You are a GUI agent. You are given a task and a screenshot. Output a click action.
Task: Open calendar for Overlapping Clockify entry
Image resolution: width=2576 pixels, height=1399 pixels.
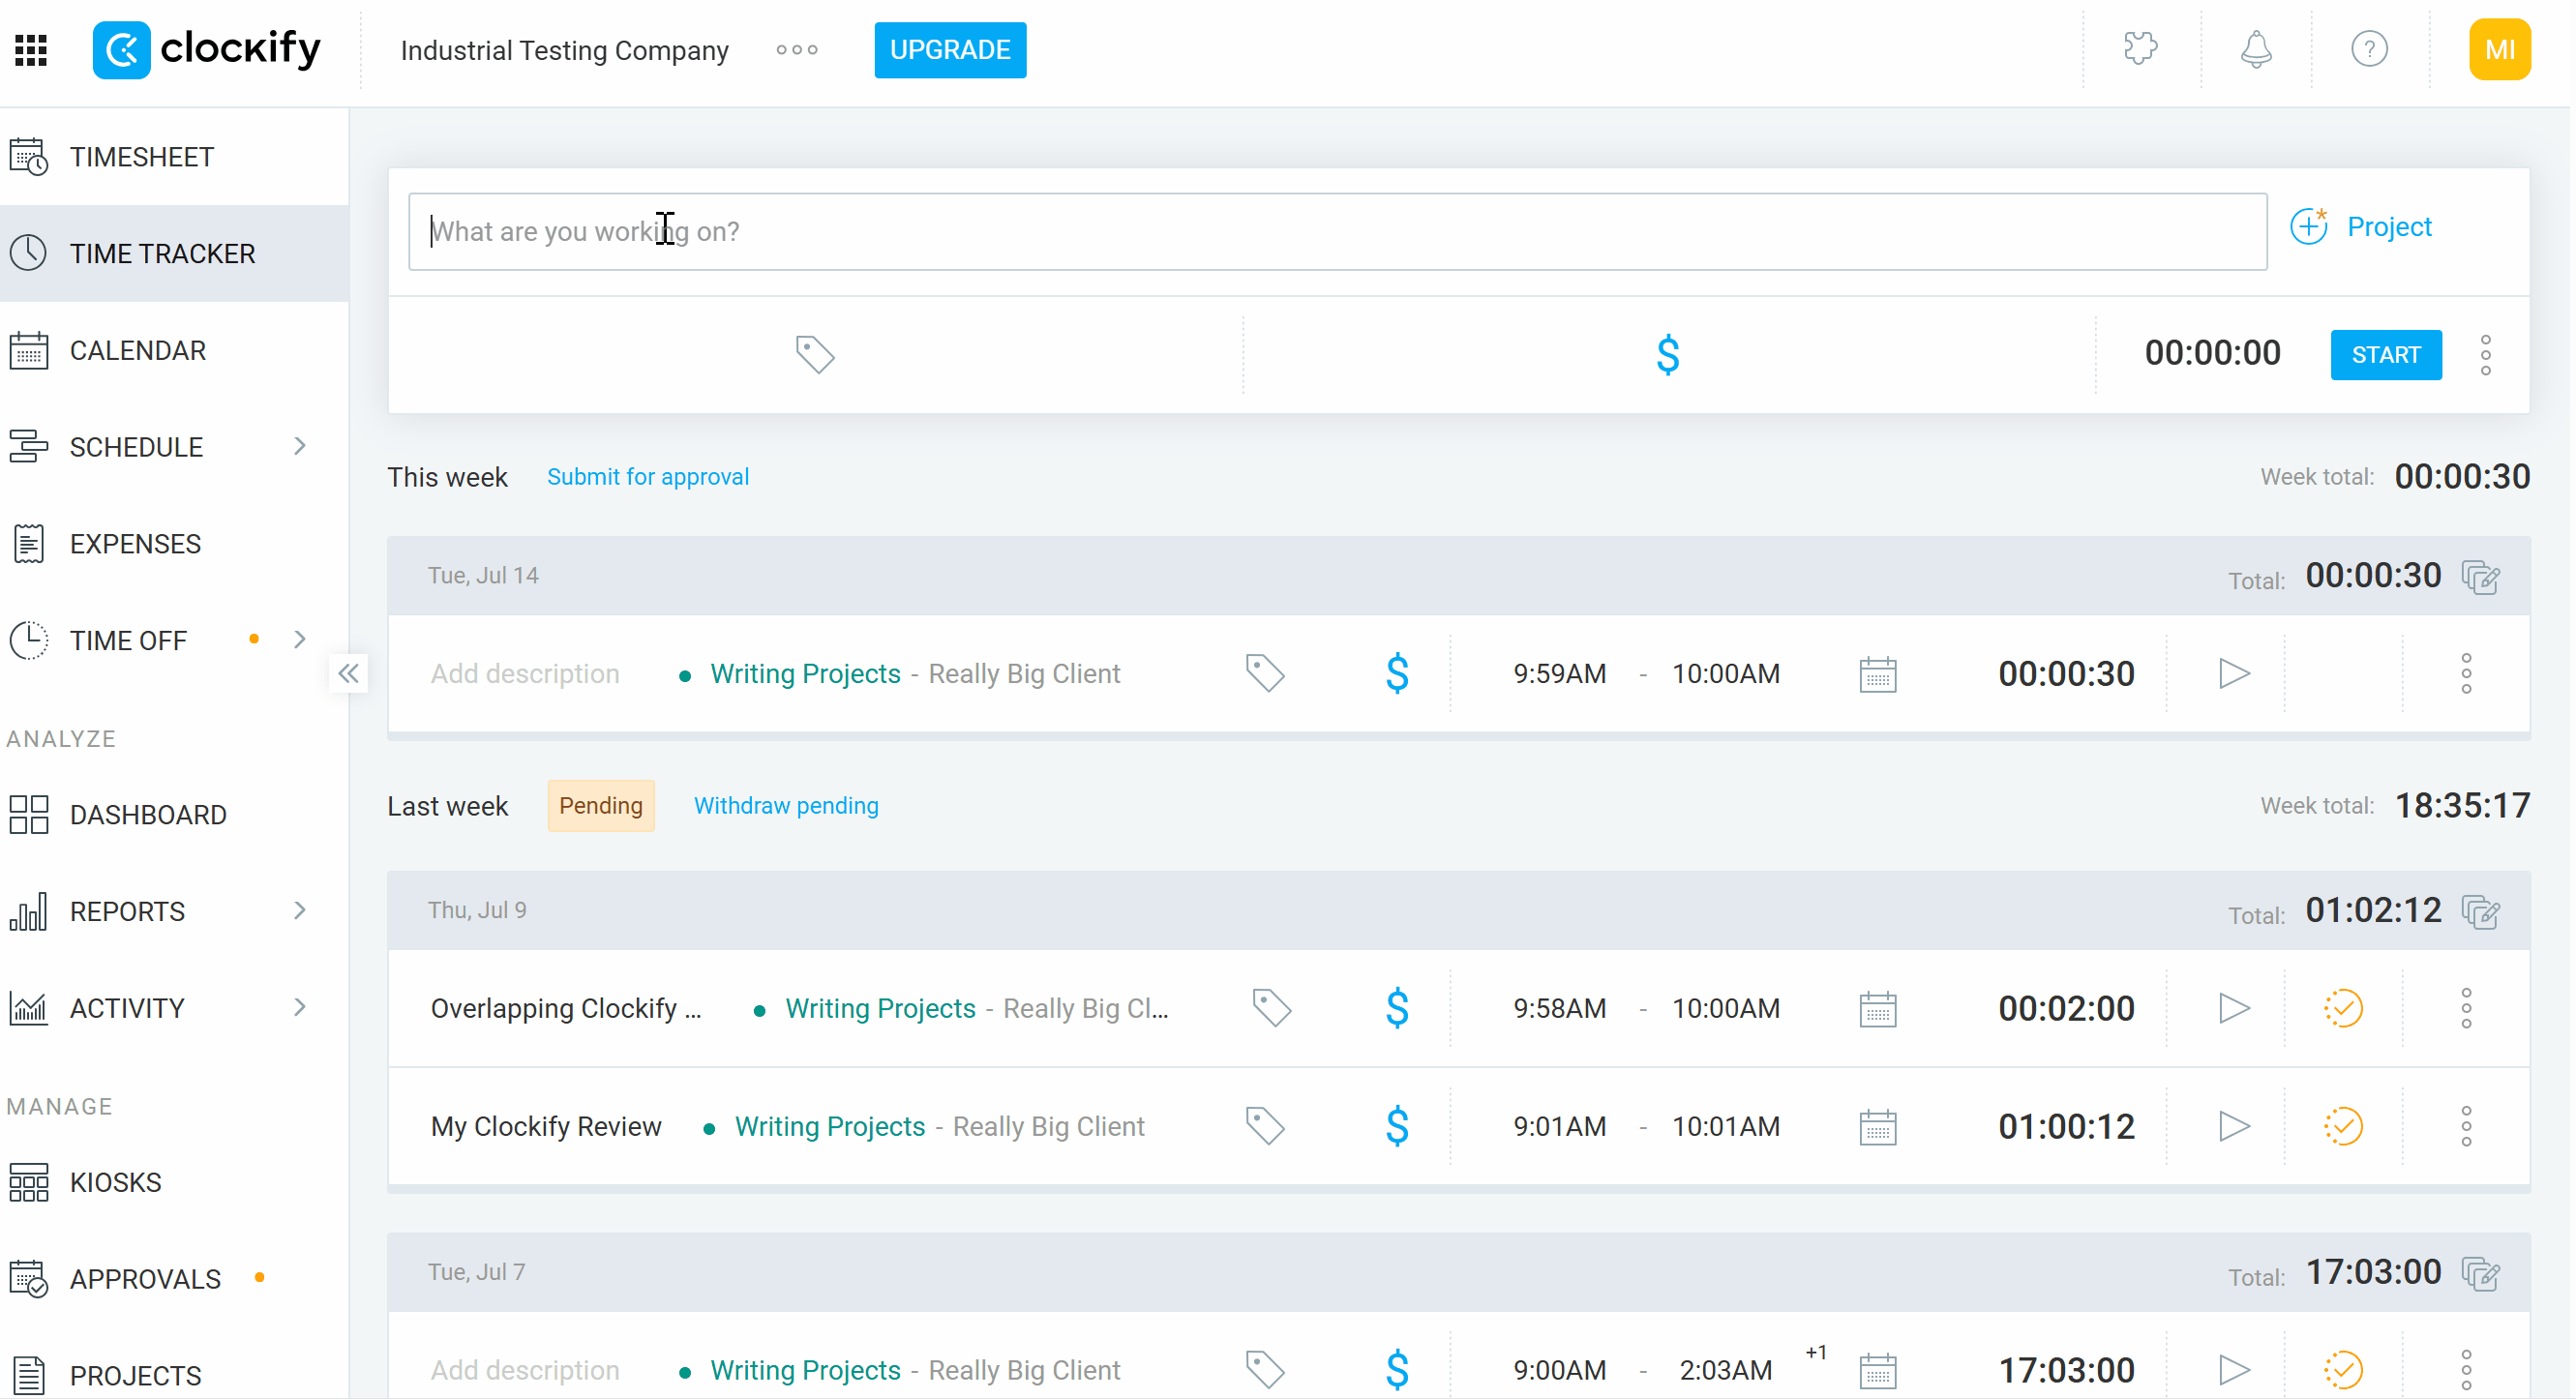click(1878, 1010)
